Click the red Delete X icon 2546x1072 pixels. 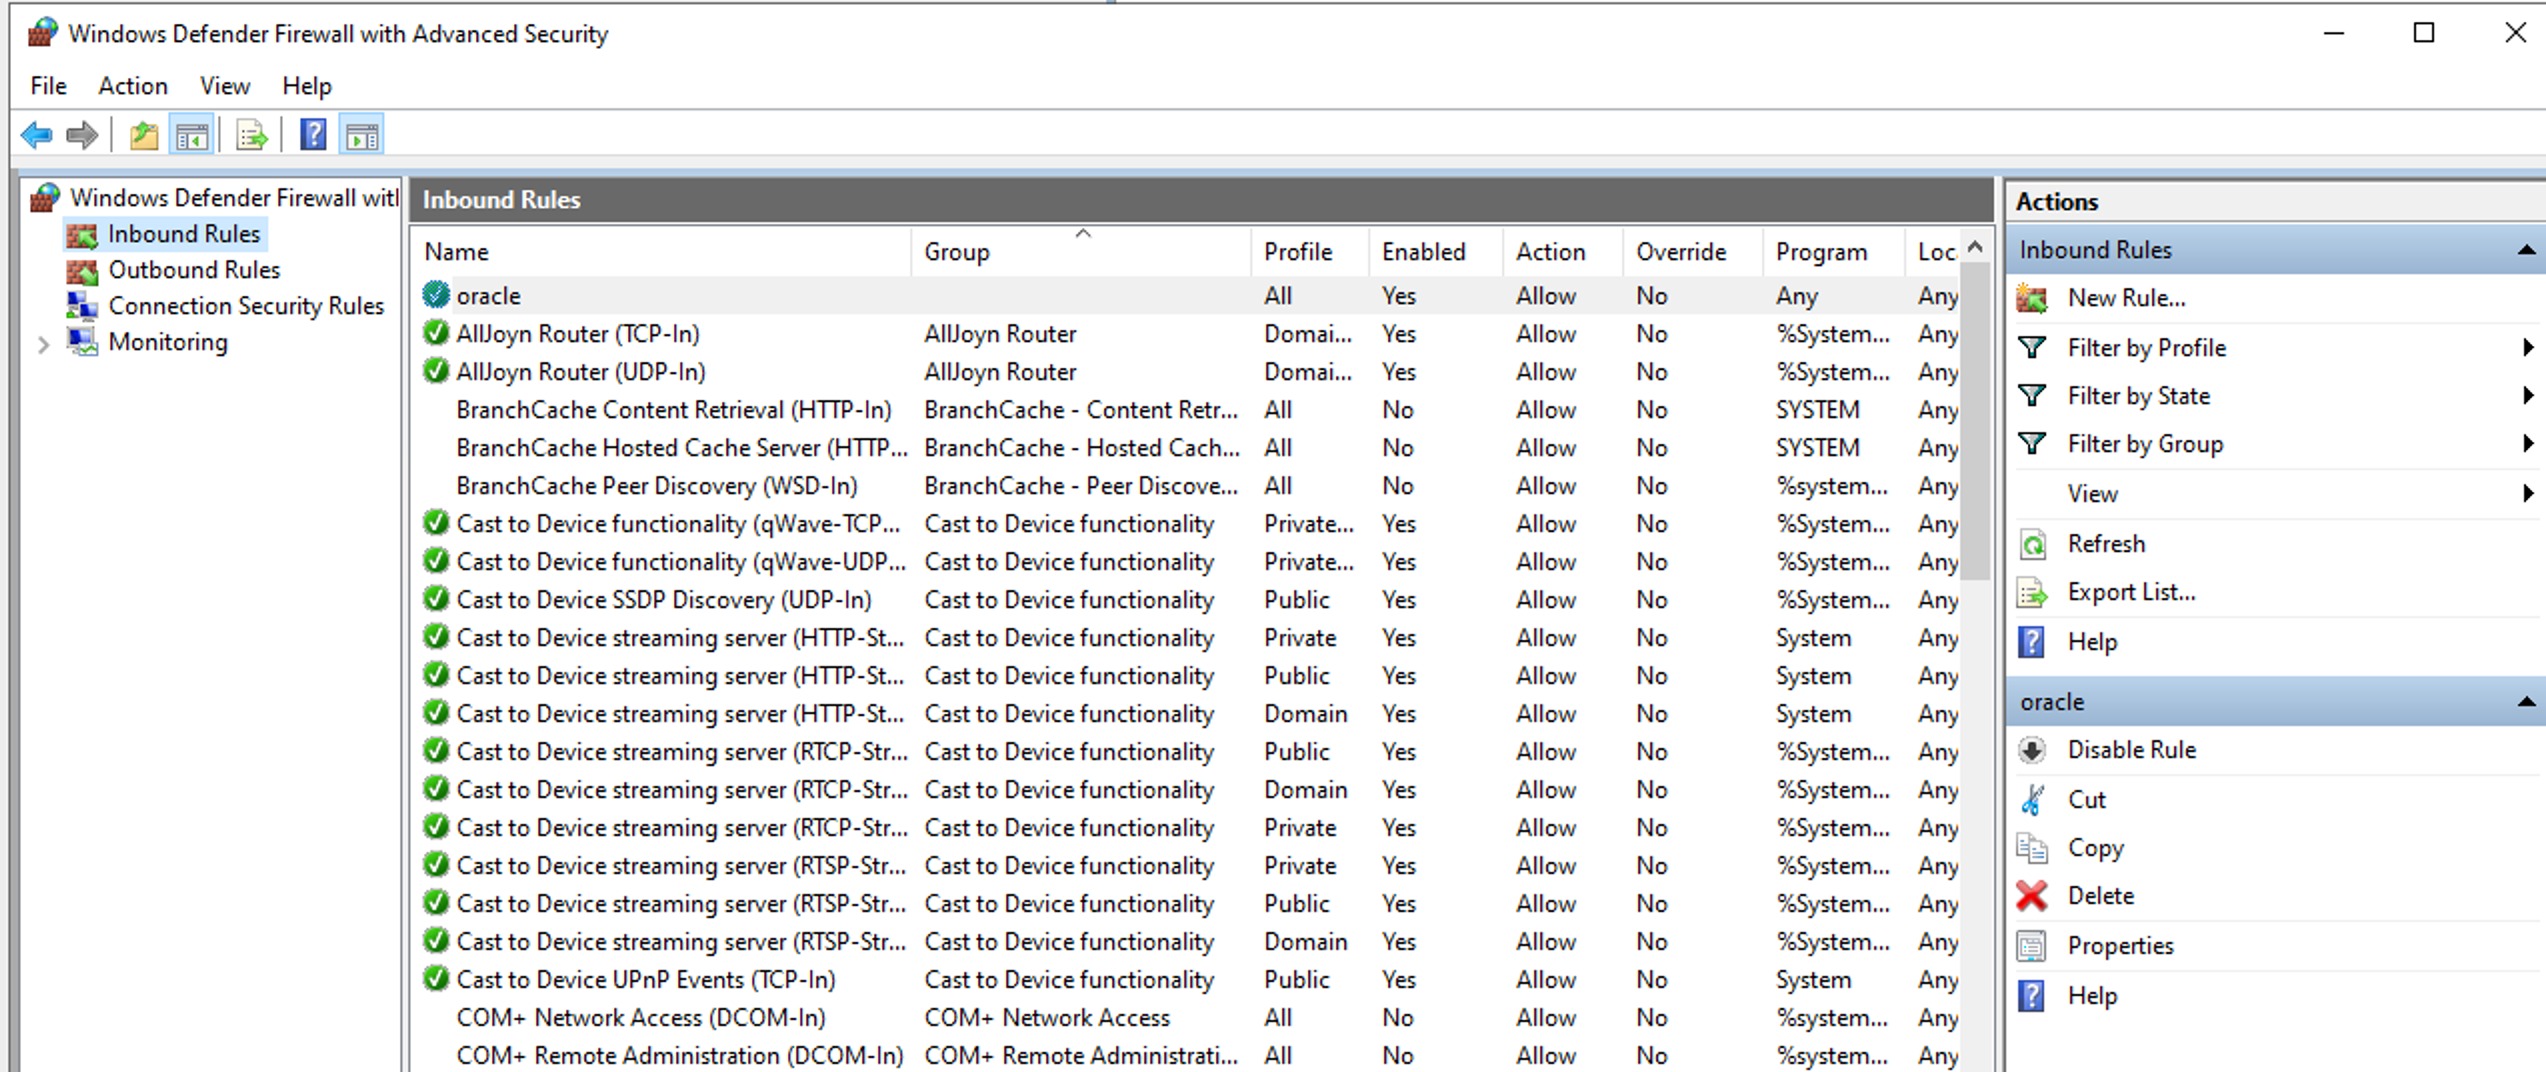2032,896
